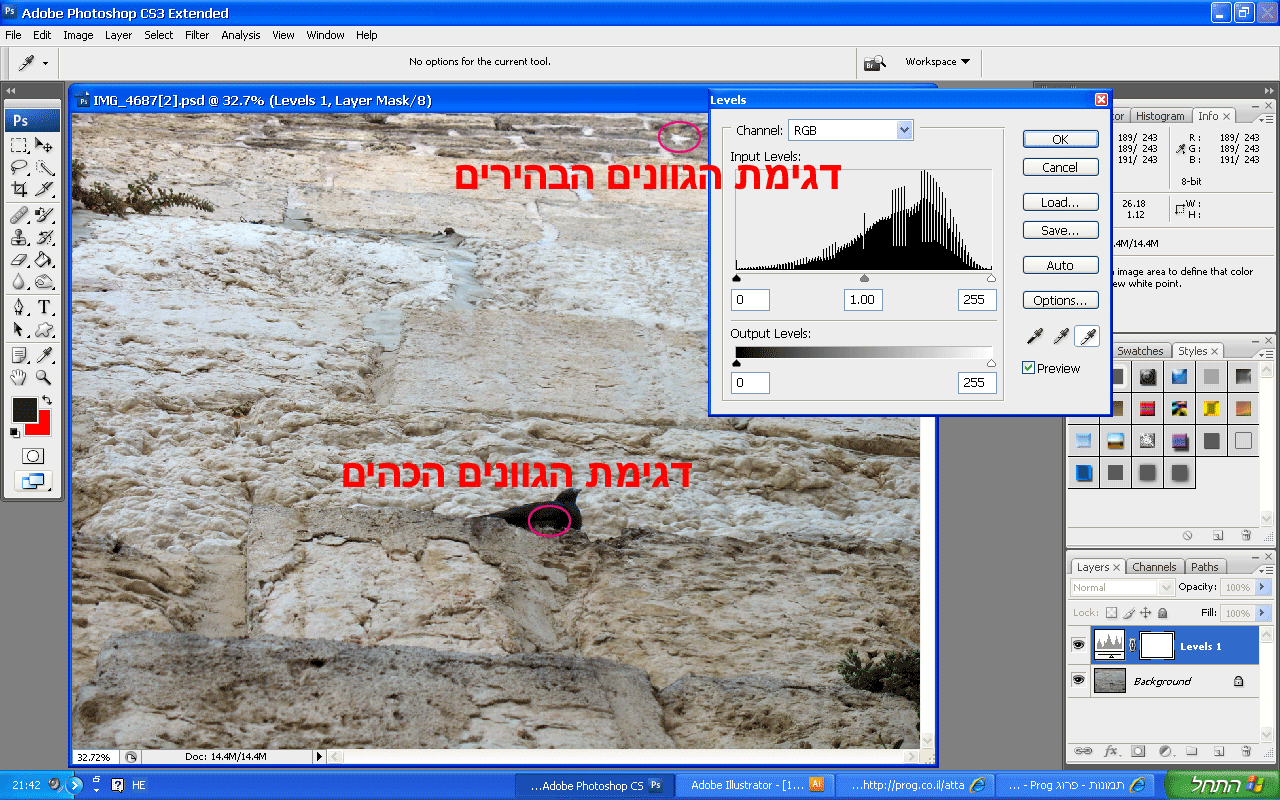The image size is (1280, 800).
Task: Hide the Background layer
Action: point(1078,681)
